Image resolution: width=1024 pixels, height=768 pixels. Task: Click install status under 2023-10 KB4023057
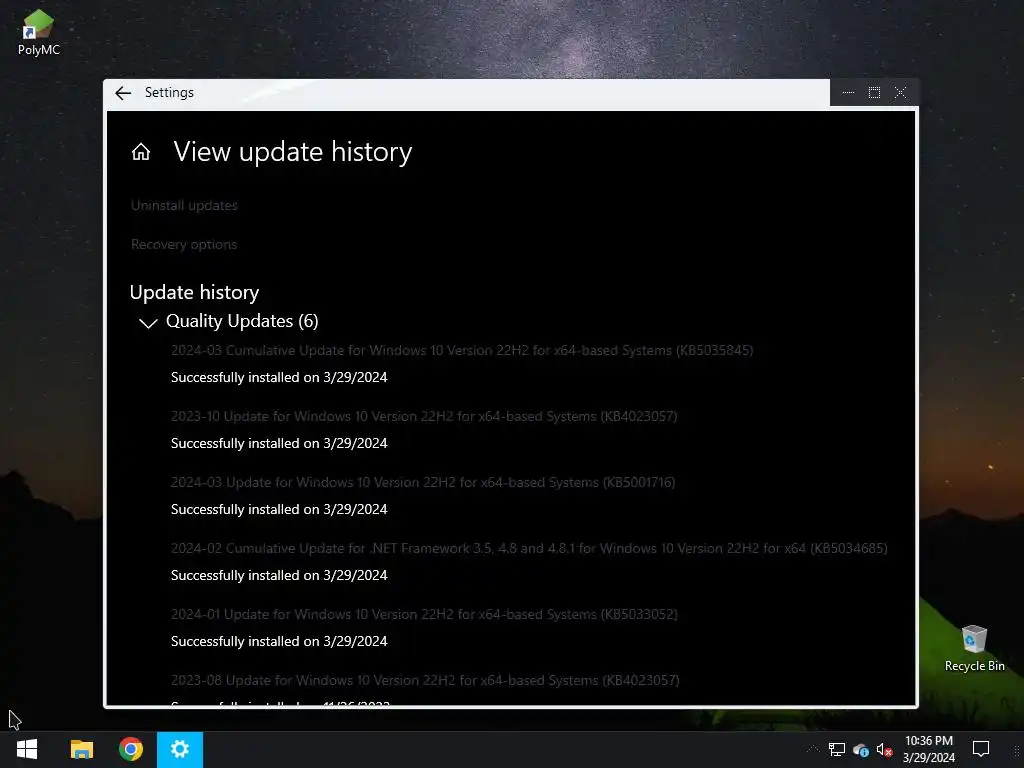tap(279, 443)
